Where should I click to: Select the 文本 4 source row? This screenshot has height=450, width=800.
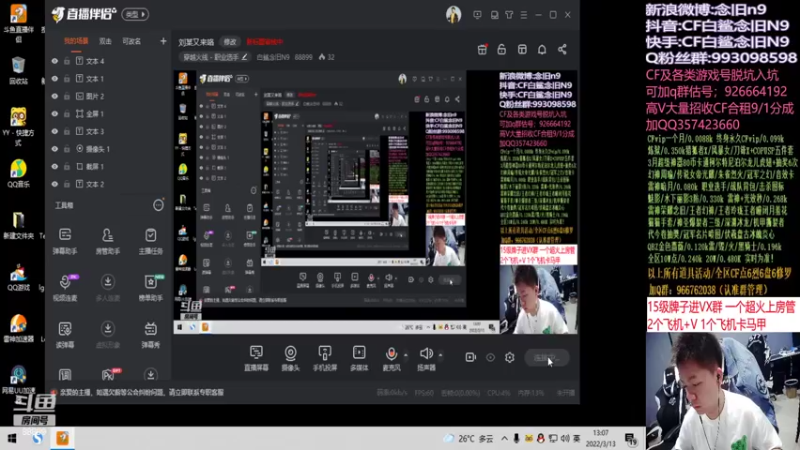pos(108,61)
